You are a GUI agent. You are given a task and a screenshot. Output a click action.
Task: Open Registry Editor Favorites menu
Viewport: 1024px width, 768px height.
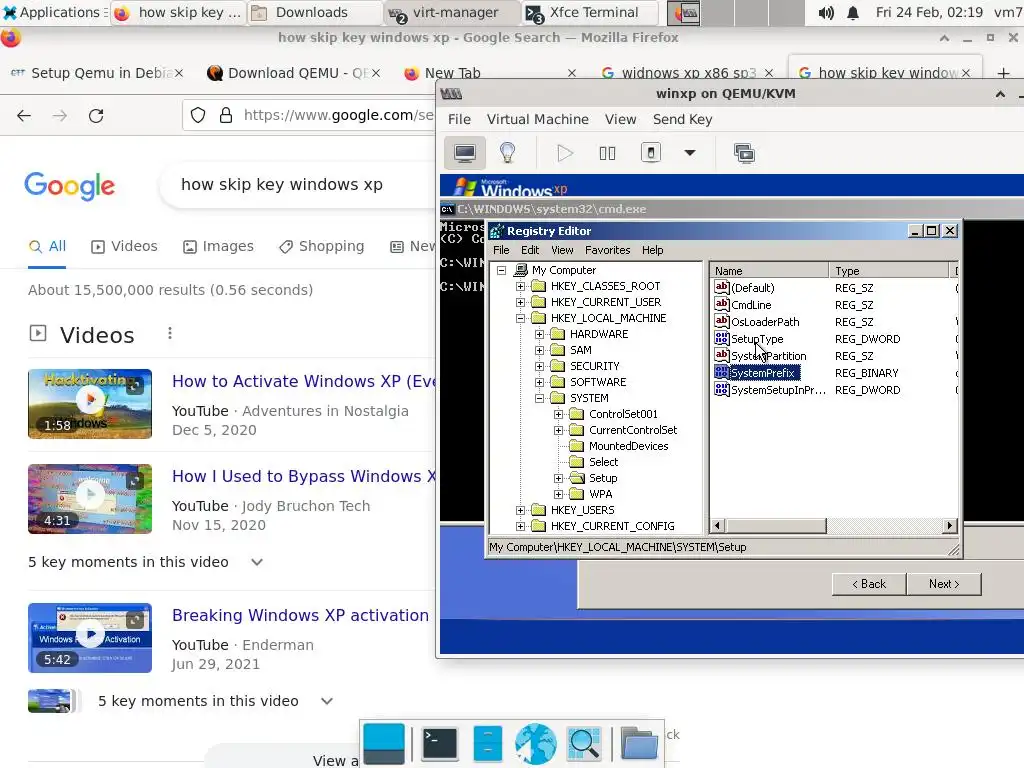[x=607, y=250]
